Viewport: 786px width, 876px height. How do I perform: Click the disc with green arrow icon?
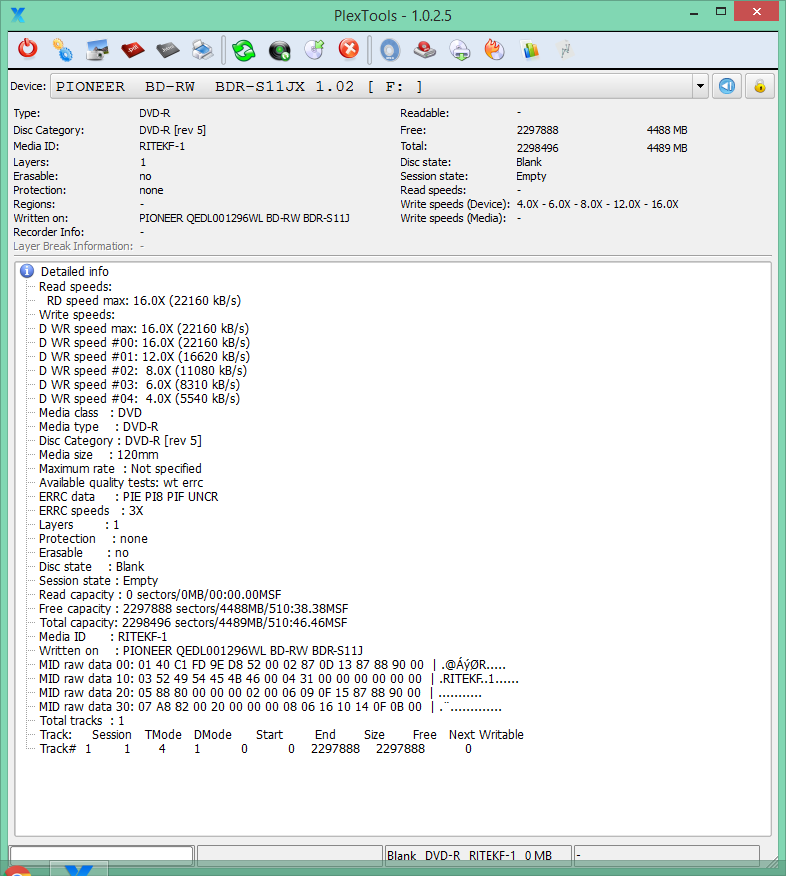(x=315, y=49)
